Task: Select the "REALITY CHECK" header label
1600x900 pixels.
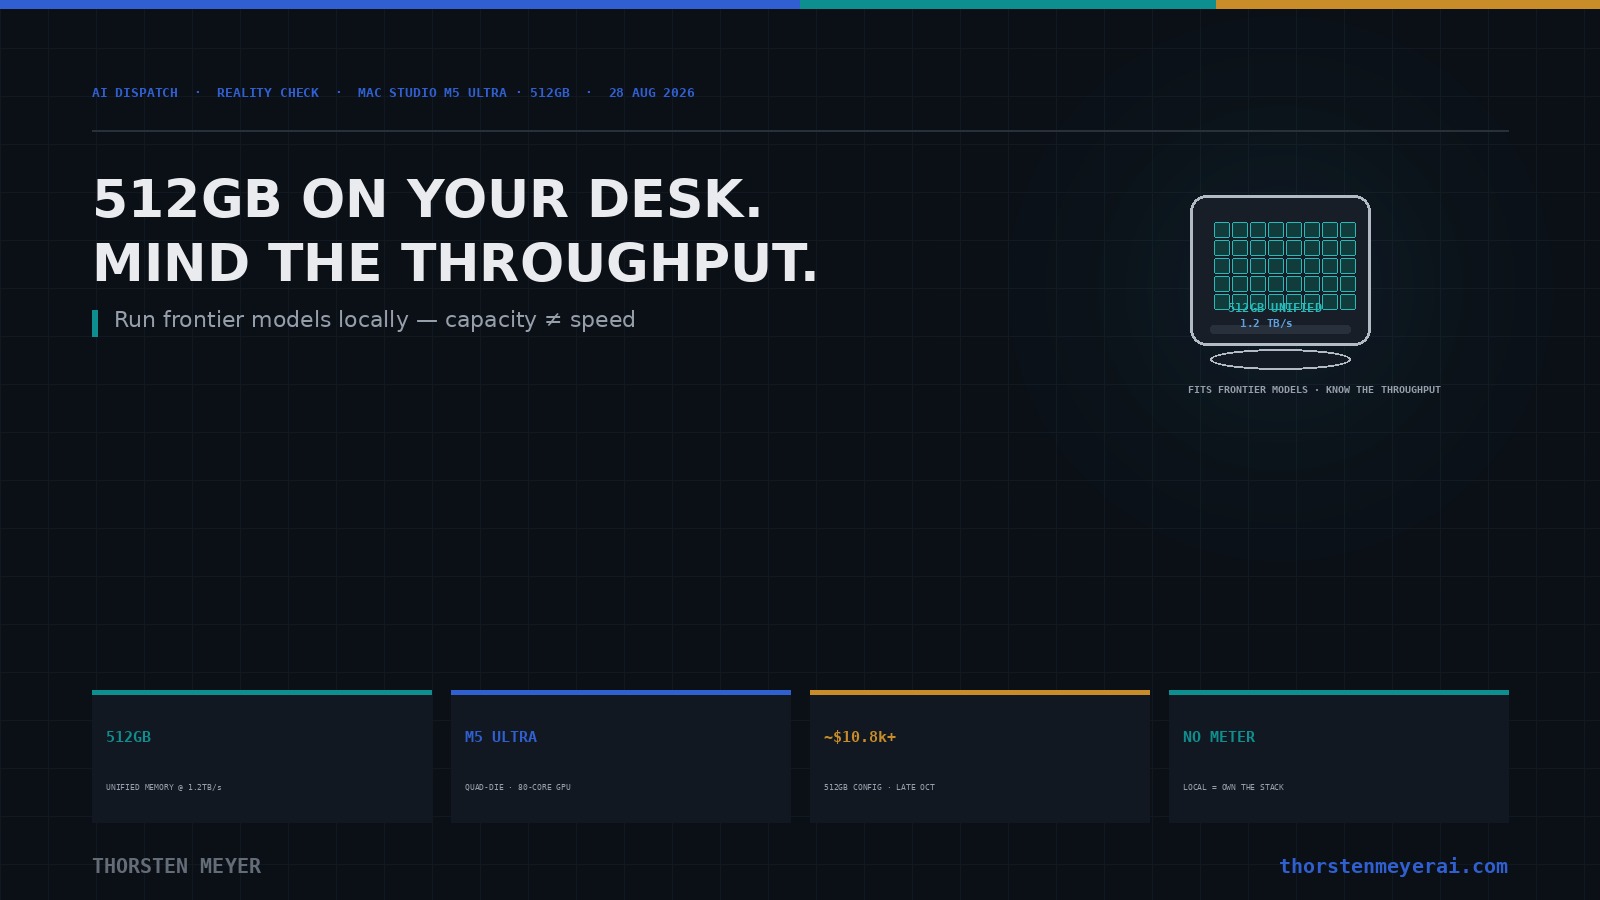Action: coord(268,93)
